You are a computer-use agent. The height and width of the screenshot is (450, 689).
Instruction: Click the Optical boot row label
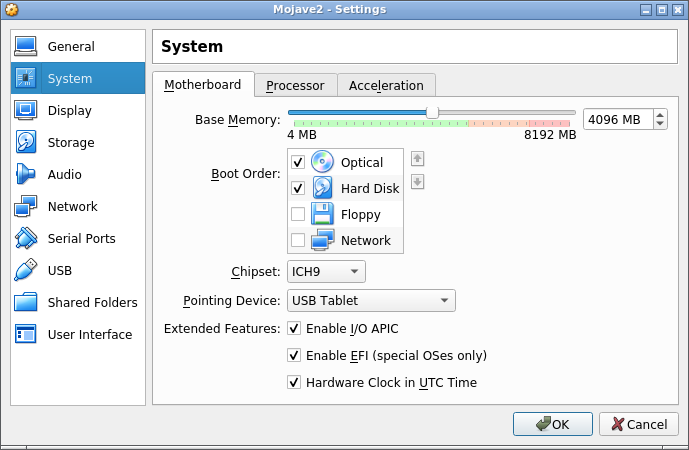[x=362, y=163]
